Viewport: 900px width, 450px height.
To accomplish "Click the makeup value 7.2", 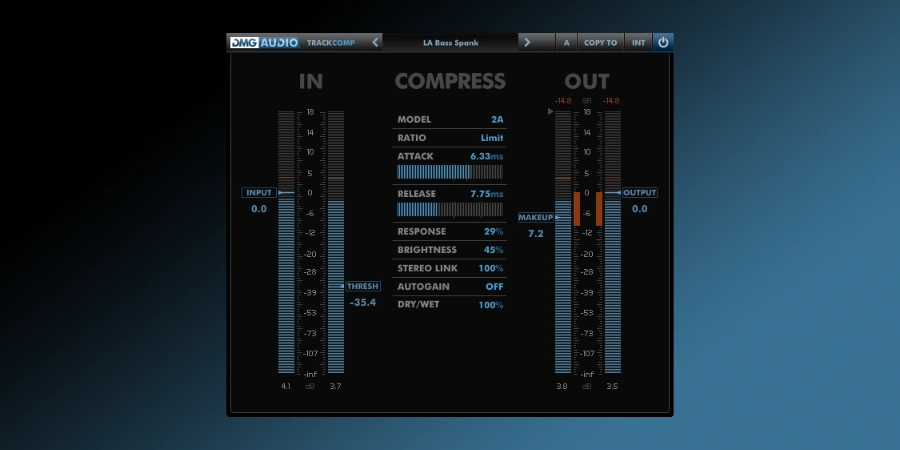I will point(536,234).
